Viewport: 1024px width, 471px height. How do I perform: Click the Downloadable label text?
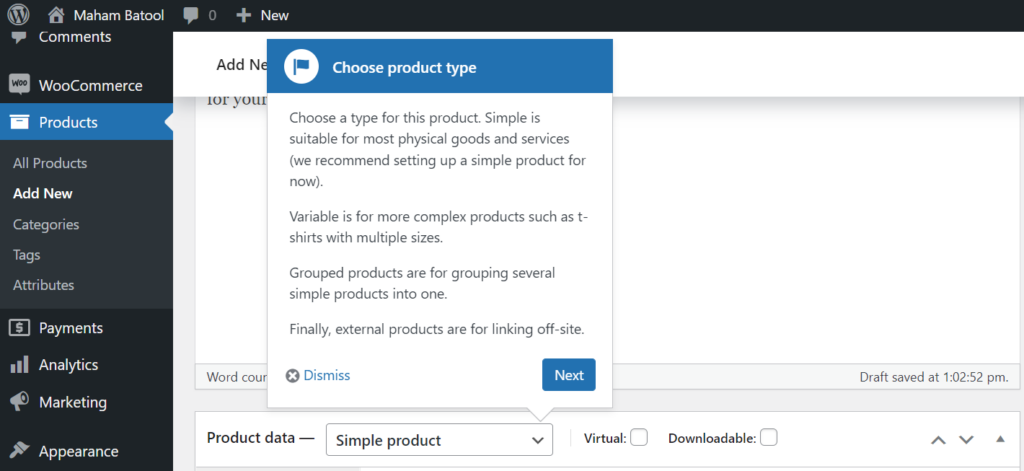point(712,438)
